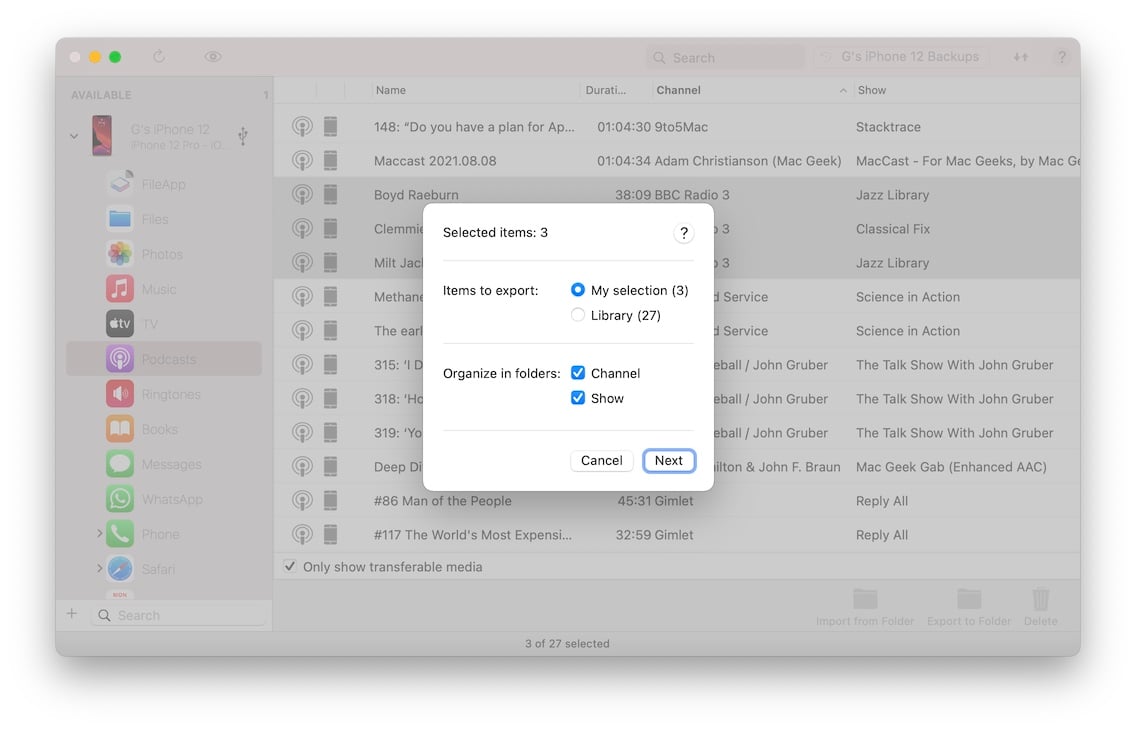This screenshot has width=1136, height=730.
Task: Click Adam Christianson (Mac Geek) channel cell
Action: pos(748,161)
